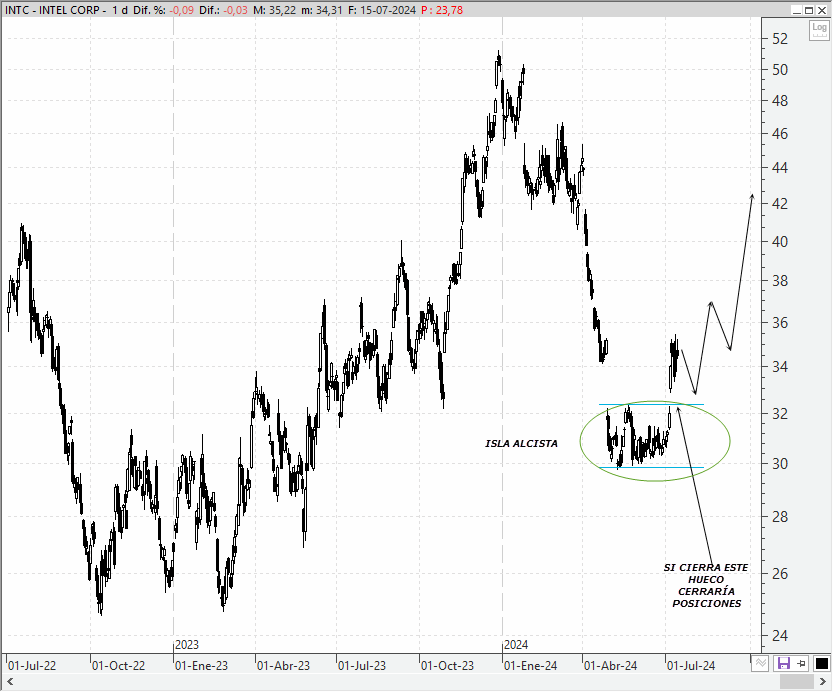
Task: Click the '01-Oct-22' date label
Action: tap(118, 665)
